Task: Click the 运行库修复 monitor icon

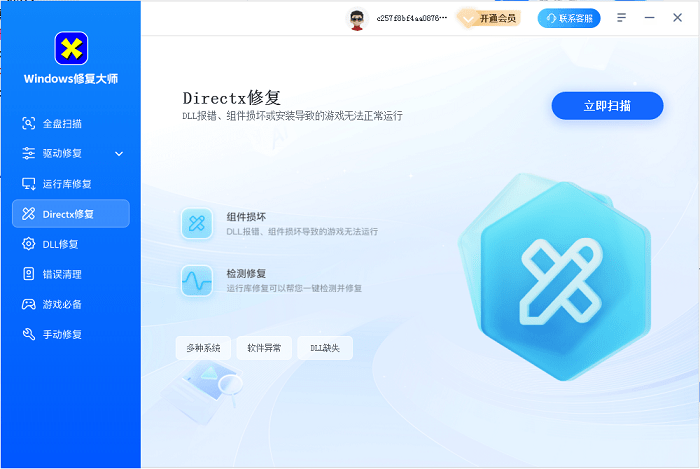Action: tap(29, 184)
